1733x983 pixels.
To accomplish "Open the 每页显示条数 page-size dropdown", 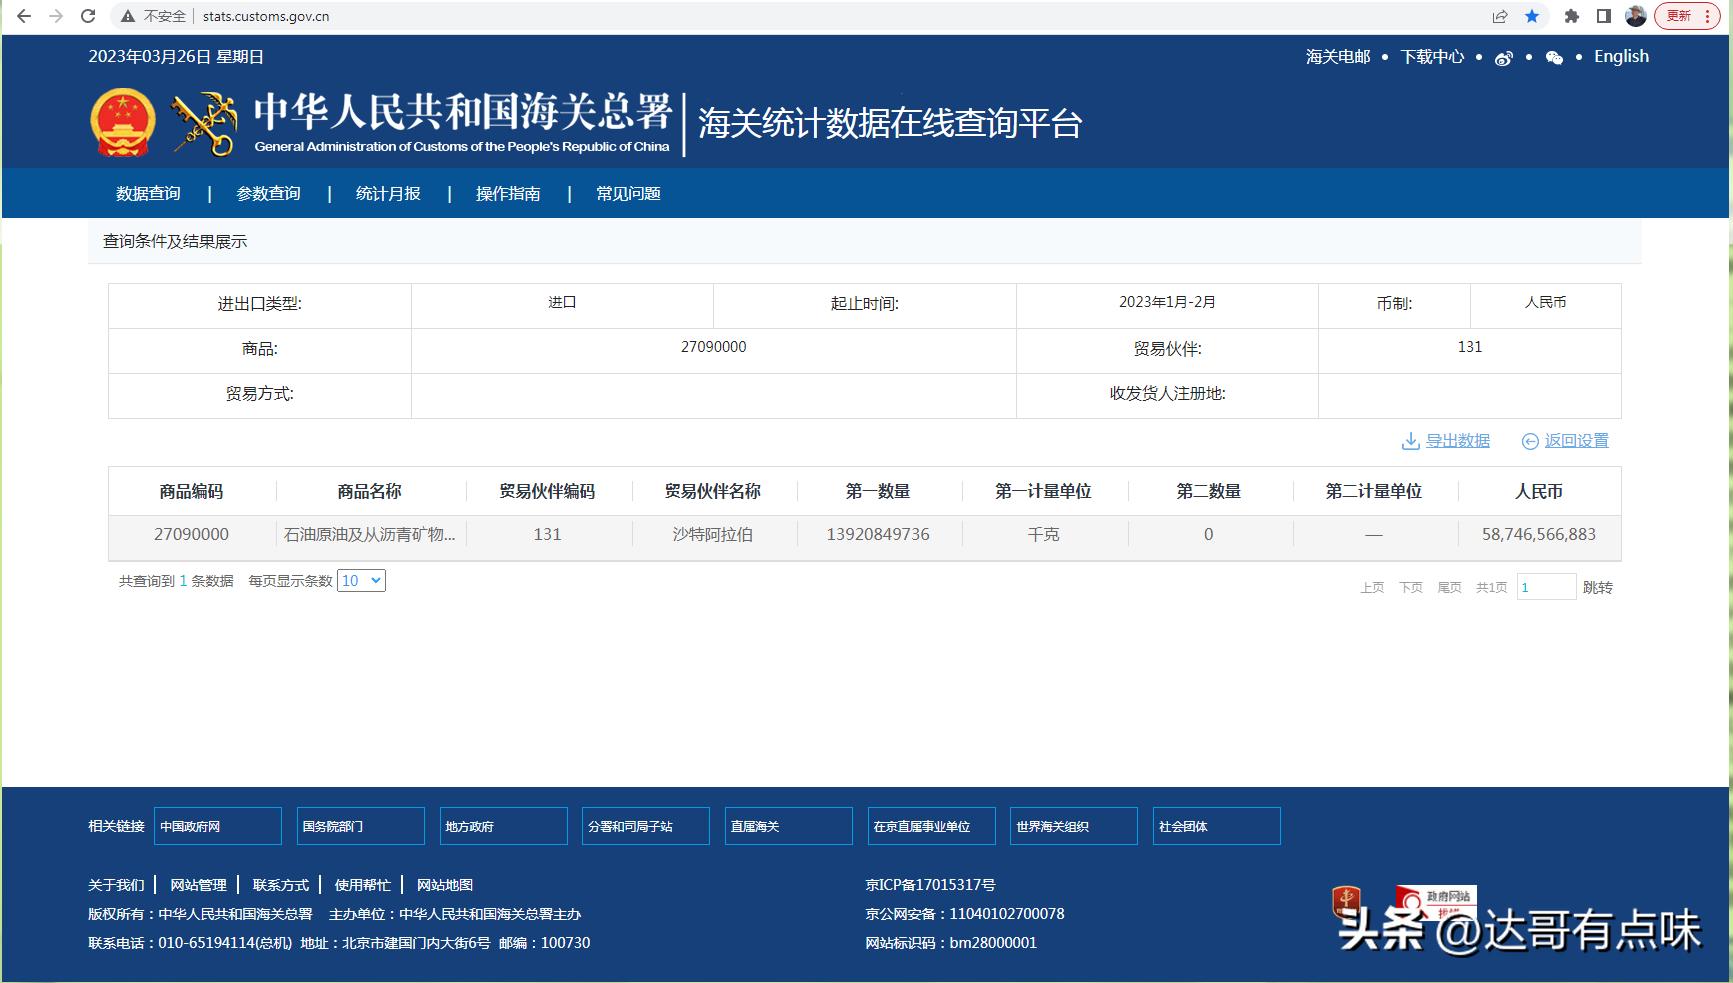I will pos(360,580).
